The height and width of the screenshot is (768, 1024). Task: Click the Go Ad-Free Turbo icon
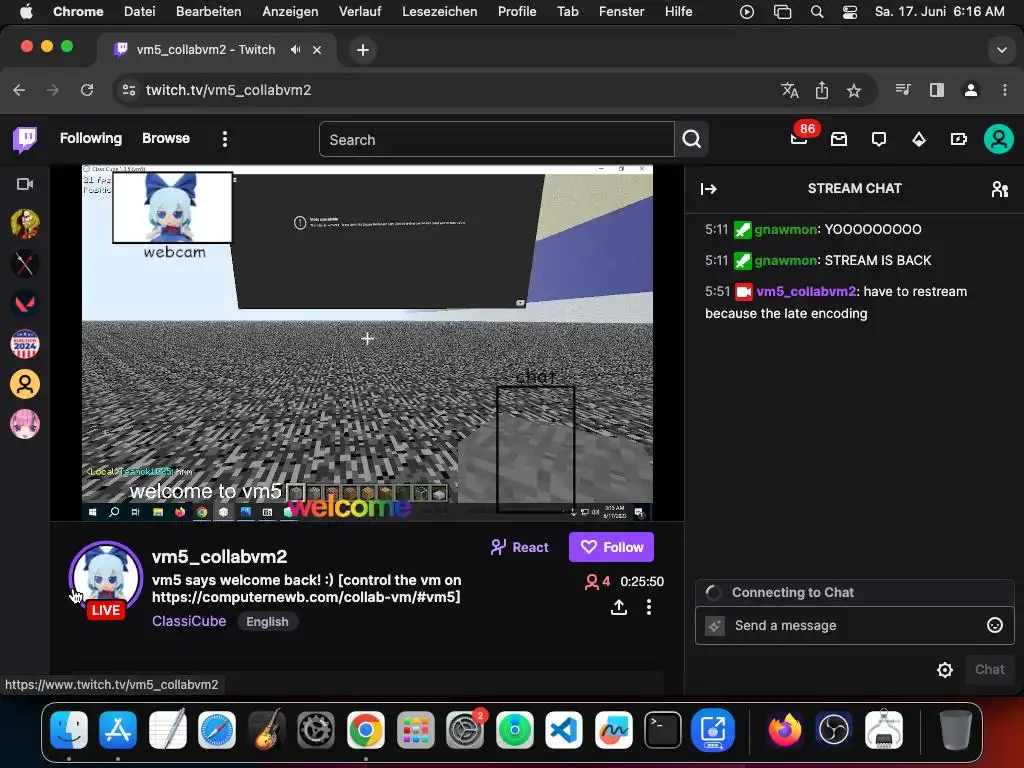point(959,139)
